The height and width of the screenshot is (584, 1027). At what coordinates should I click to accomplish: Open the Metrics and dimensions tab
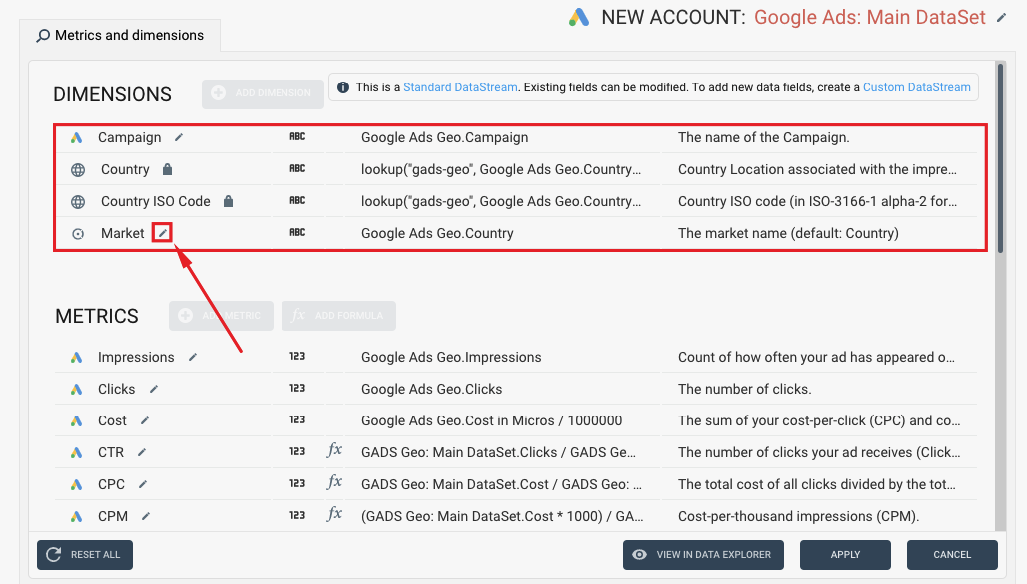[120, 35]
